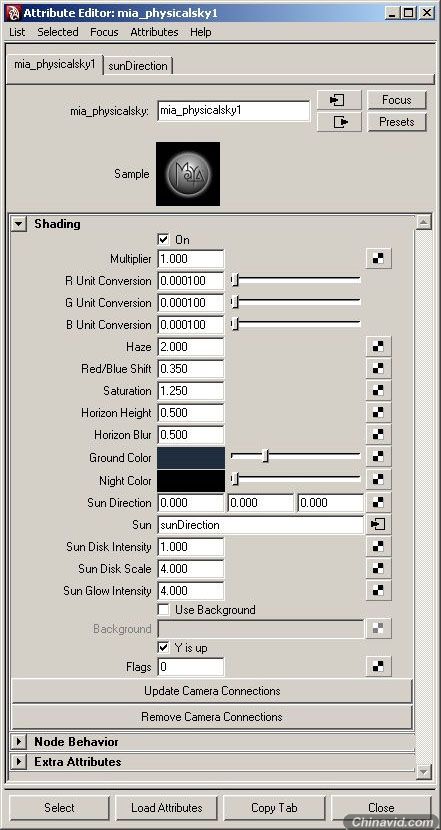
Task: Click the Update Camera Connections button
Action: click(x=212, y=691)
